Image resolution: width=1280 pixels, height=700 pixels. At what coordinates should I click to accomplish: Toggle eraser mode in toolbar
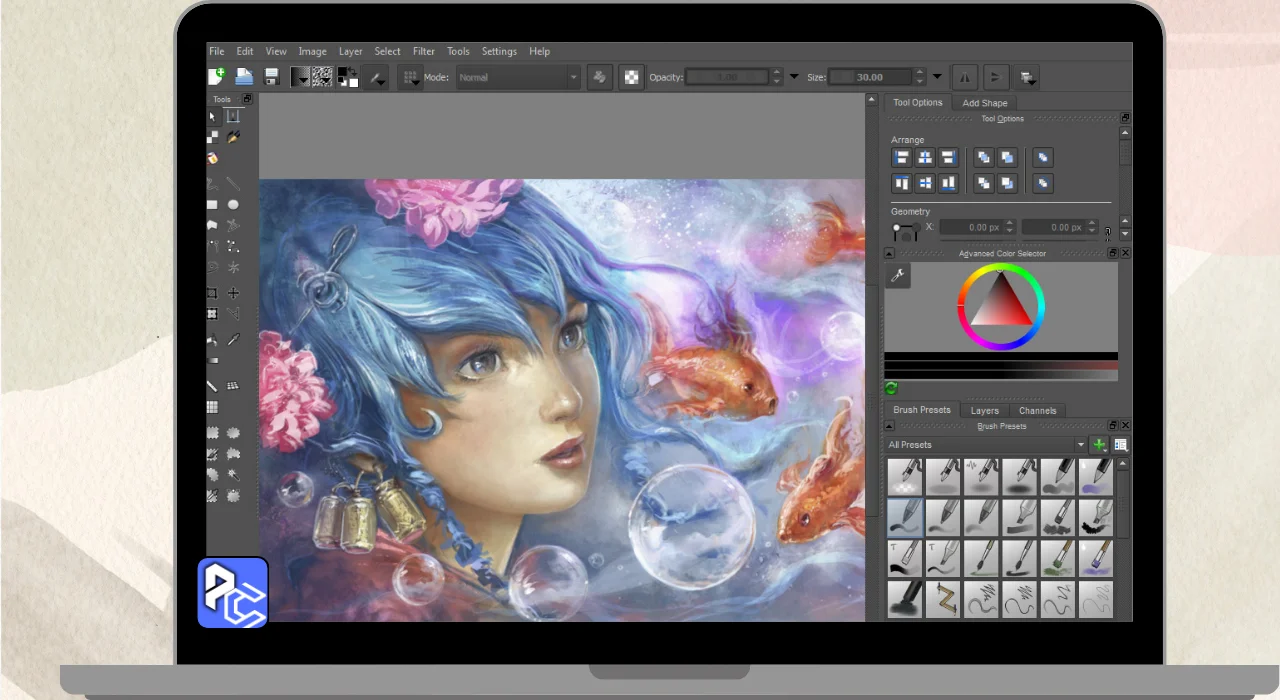click(599, 77)
